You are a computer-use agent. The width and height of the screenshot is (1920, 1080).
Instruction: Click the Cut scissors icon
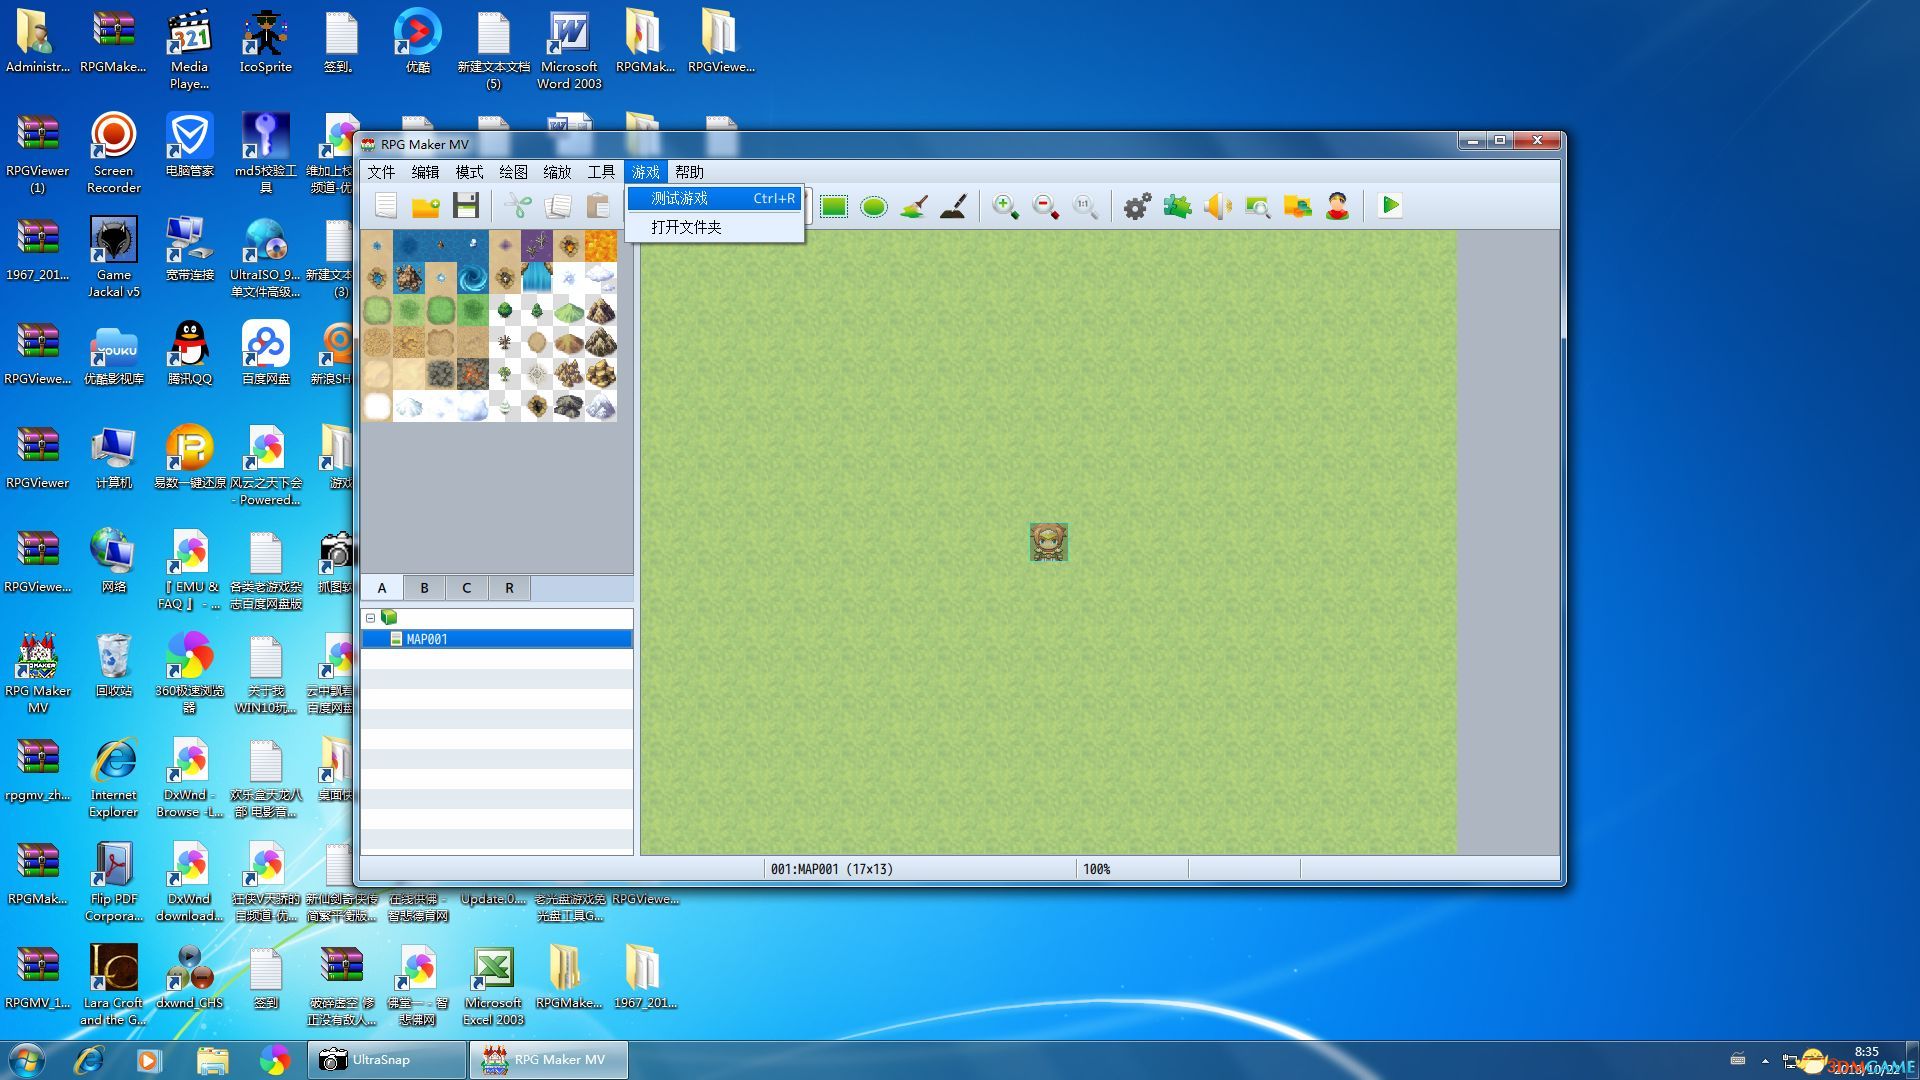click(x=518, y=206)
